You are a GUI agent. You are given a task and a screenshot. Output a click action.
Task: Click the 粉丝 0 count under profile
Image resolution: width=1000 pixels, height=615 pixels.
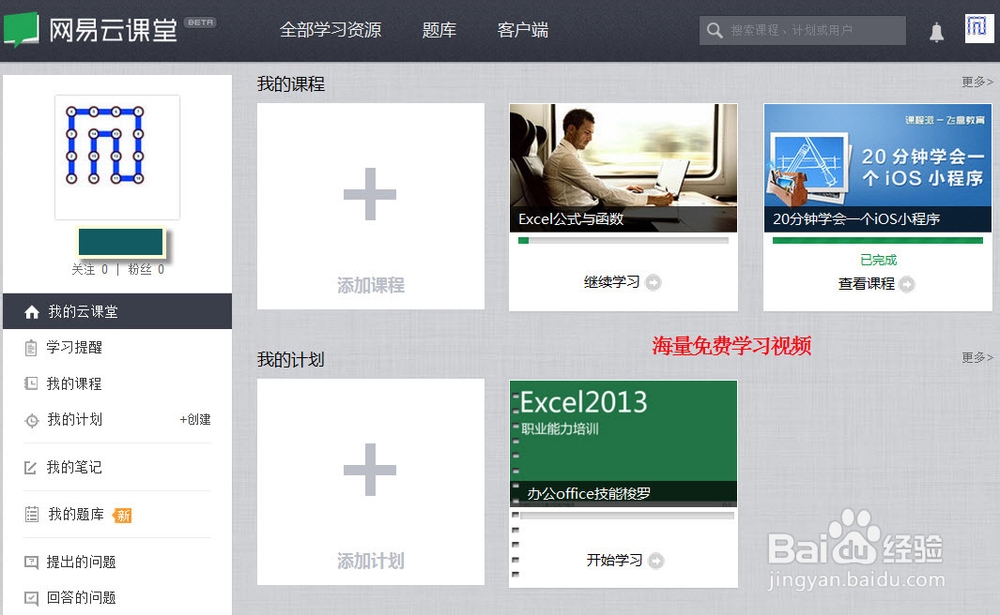click(146, 270)
